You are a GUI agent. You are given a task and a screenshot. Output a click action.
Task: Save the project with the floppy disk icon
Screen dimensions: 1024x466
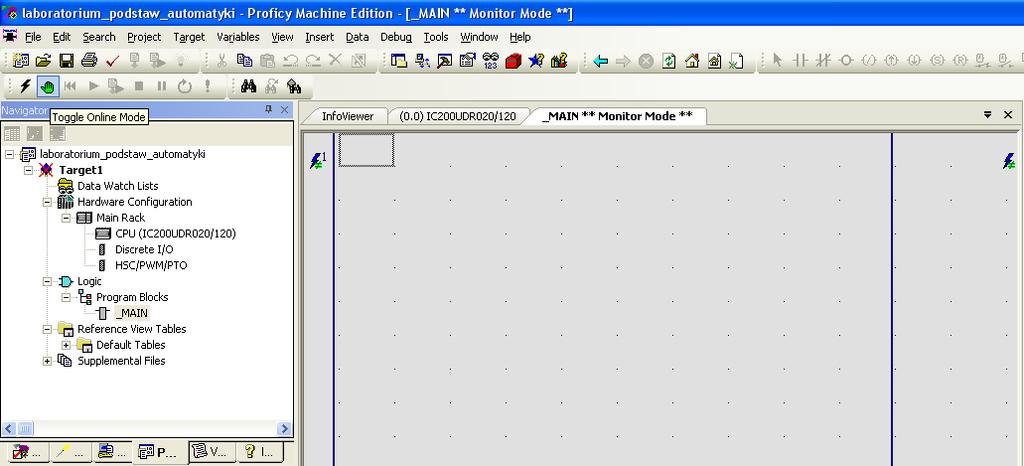point(66,61)
